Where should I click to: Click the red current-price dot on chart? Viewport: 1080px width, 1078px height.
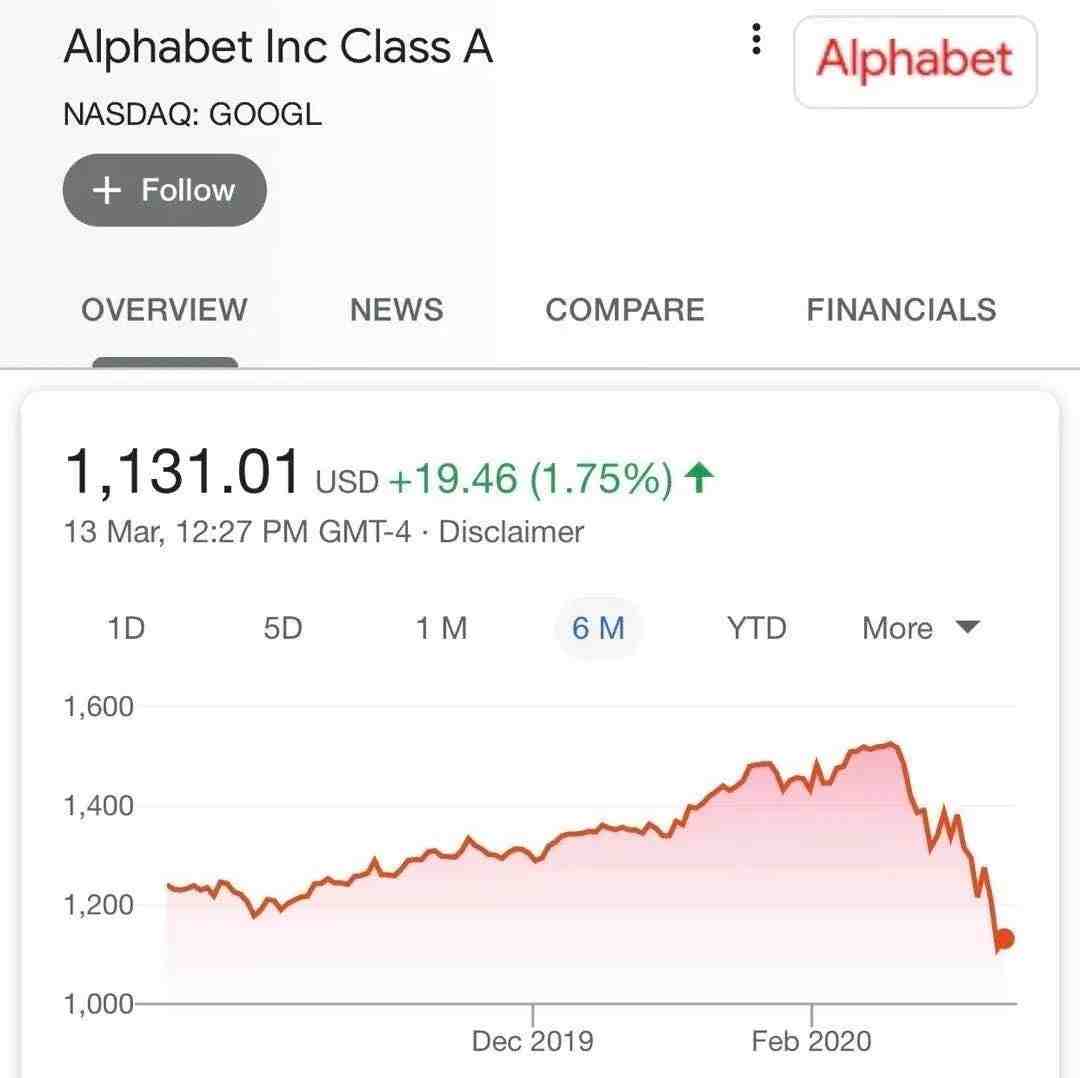click(x=1004, y=938)
